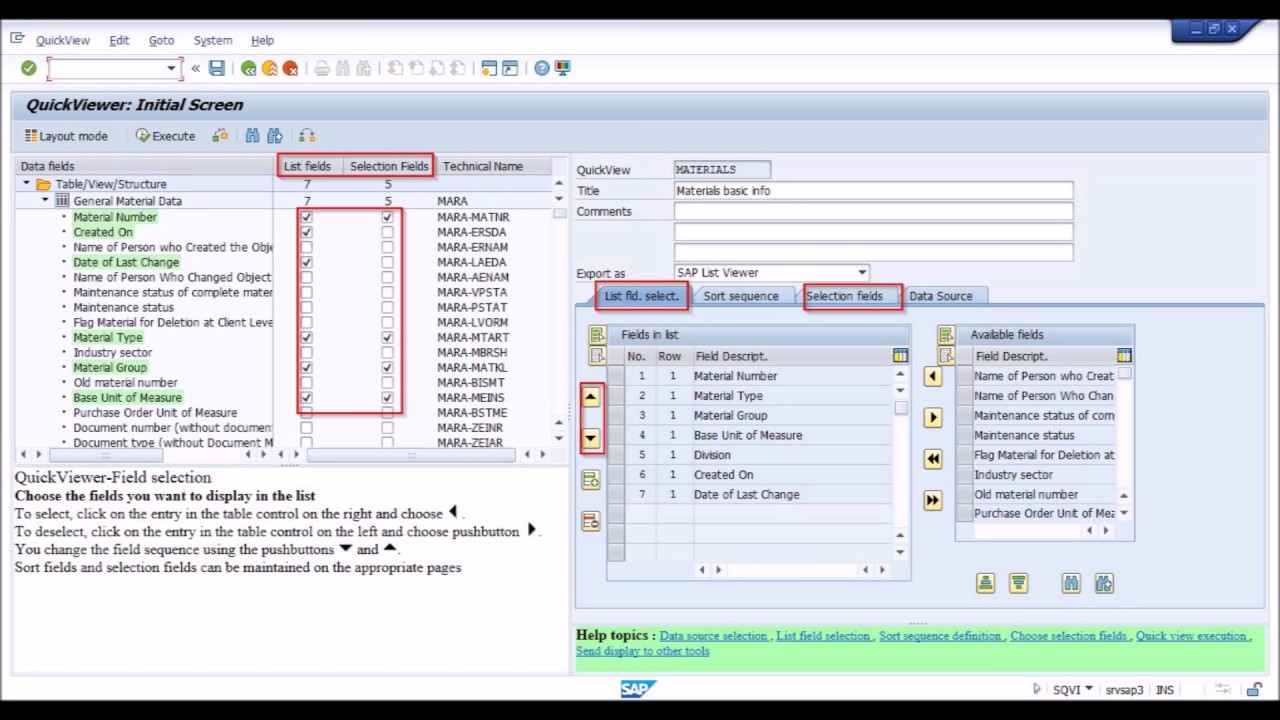Switch to the Selection fields tab

pos(845,296)
